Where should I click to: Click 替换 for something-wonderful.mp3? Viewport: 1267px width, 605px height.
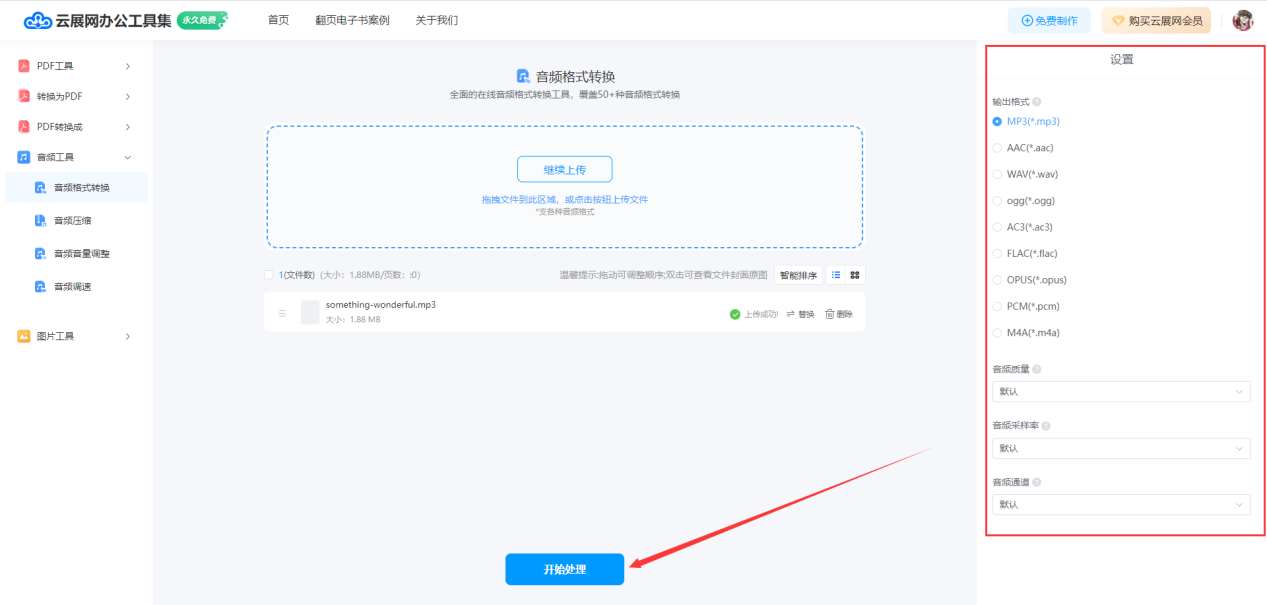[x=801, y=314]
